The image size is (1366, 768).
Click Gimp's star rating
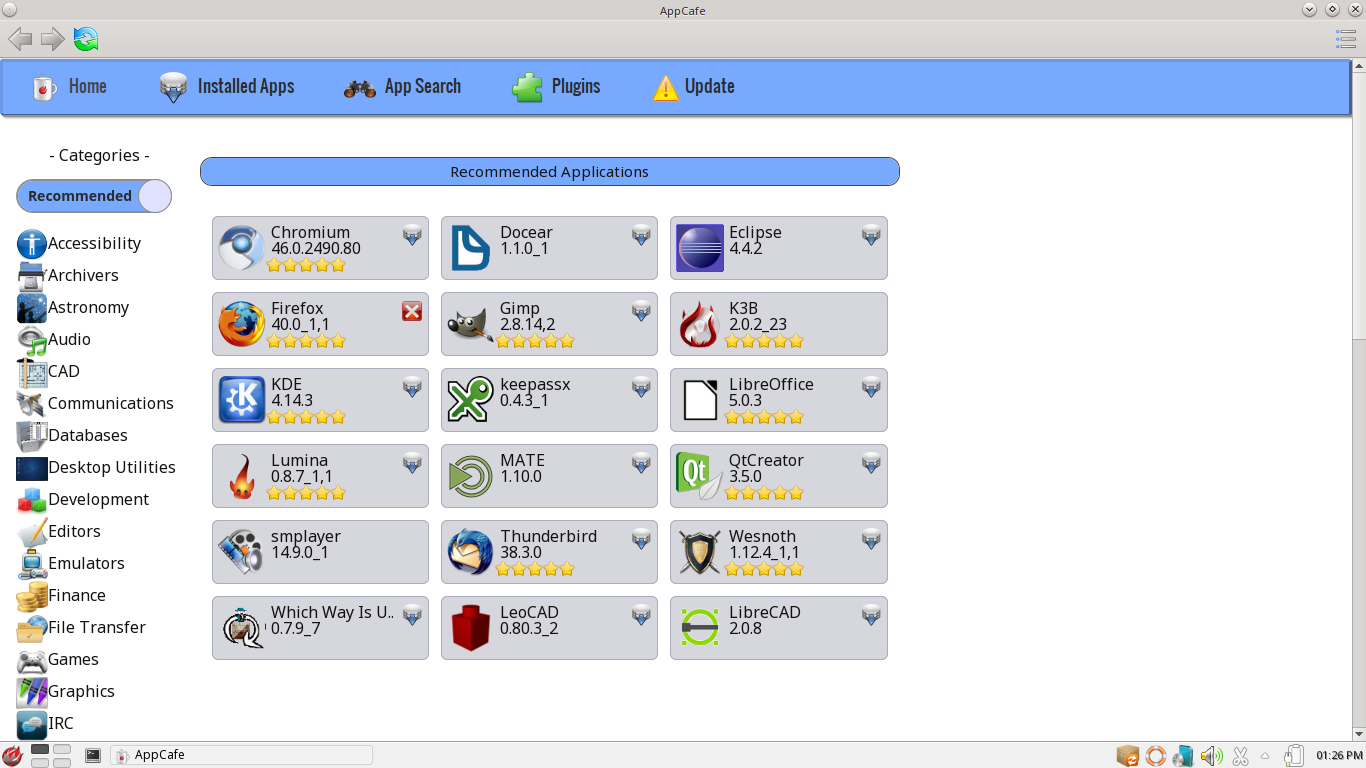coord(535,341)
